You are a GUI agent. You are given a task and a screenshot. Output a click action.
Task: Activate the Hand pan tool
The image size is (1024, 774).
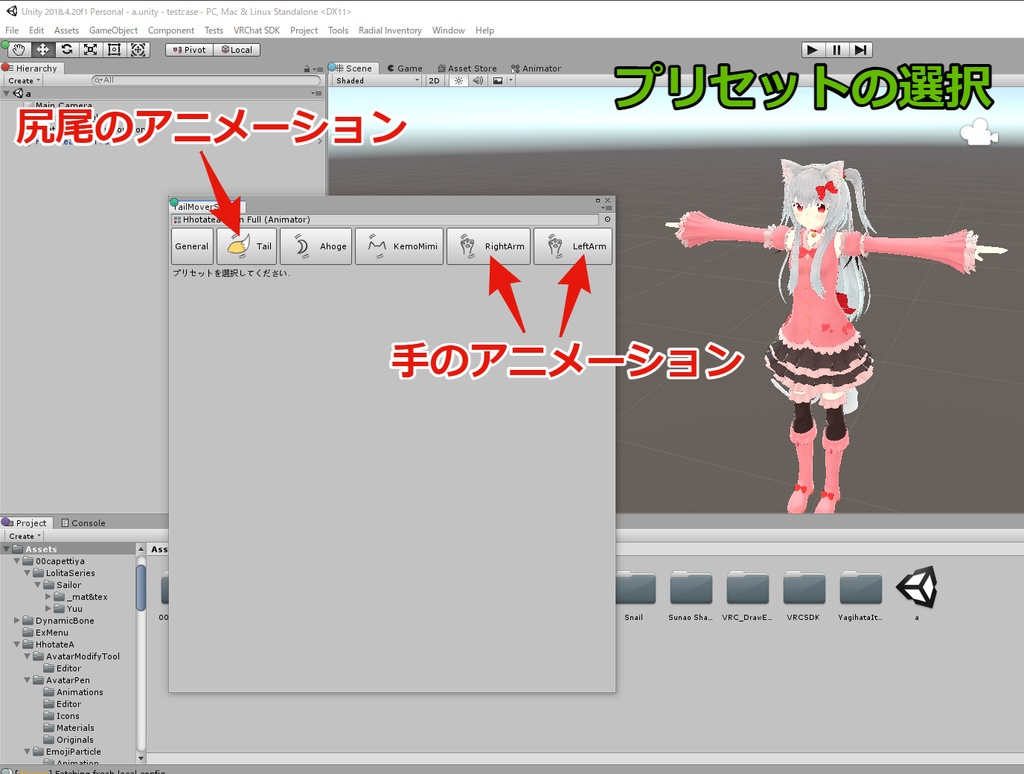pos(17,48)
